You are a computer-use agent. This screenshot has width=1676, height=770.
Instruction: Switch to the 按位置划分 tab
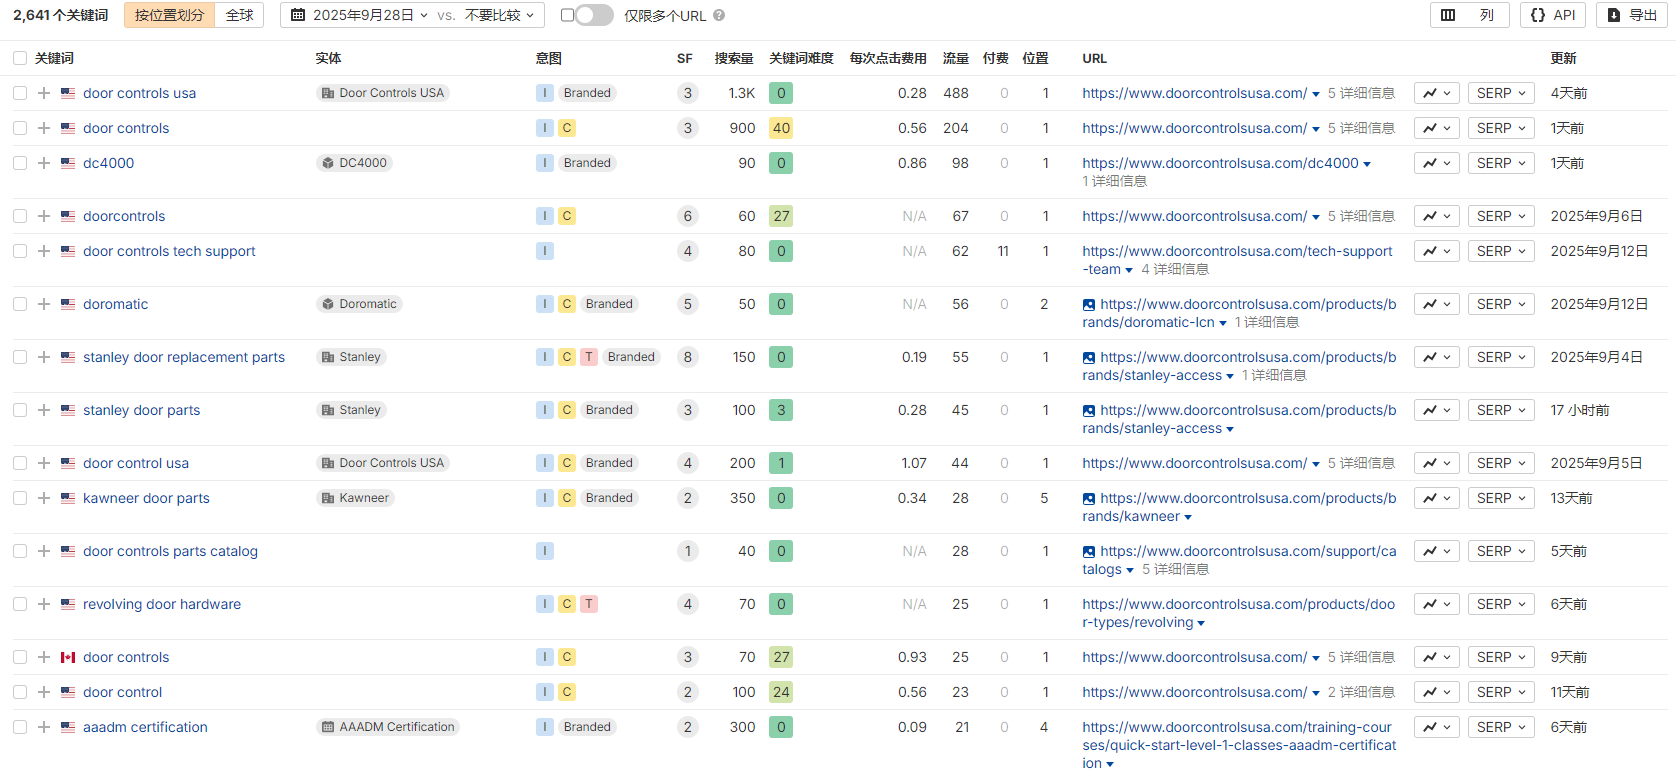tap(169, 15)
